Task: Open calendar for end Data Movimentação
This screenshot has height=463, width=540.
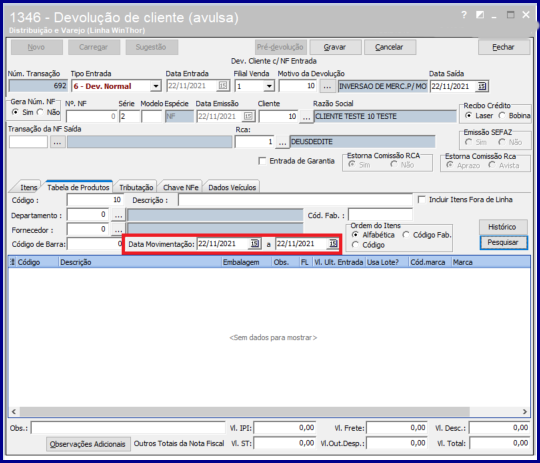Action: (333, 244)
